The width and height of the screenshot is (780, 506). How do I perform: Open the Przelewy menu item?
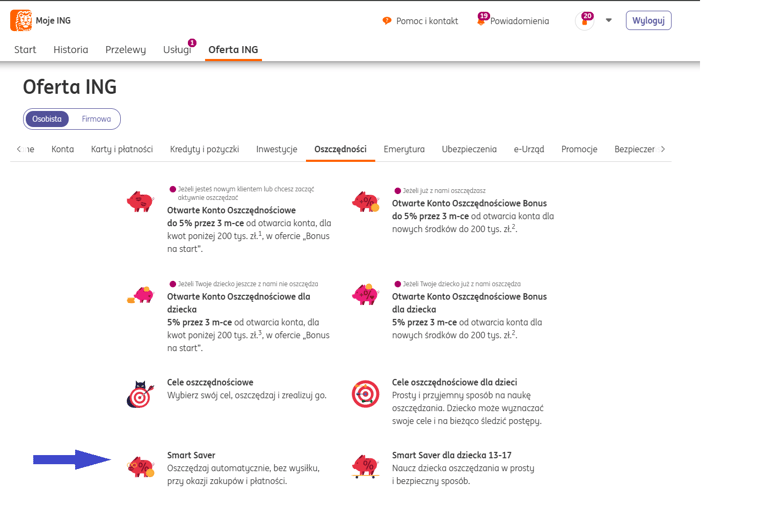pyautogui.click(x=125, y=50)
